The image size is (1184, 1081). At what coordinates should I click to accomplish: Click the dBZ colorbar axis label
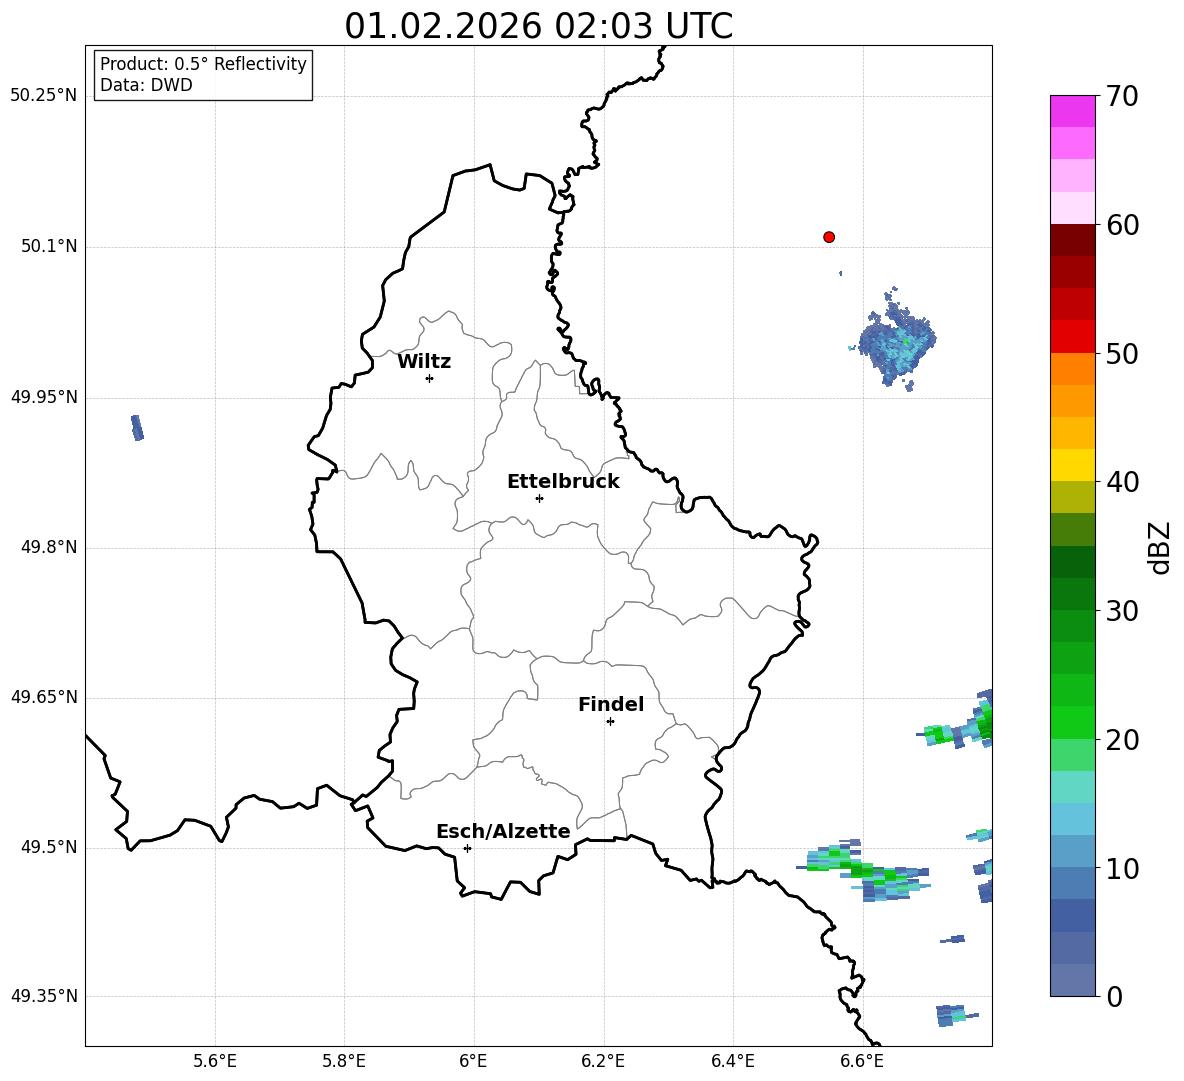click(1158, 548)
